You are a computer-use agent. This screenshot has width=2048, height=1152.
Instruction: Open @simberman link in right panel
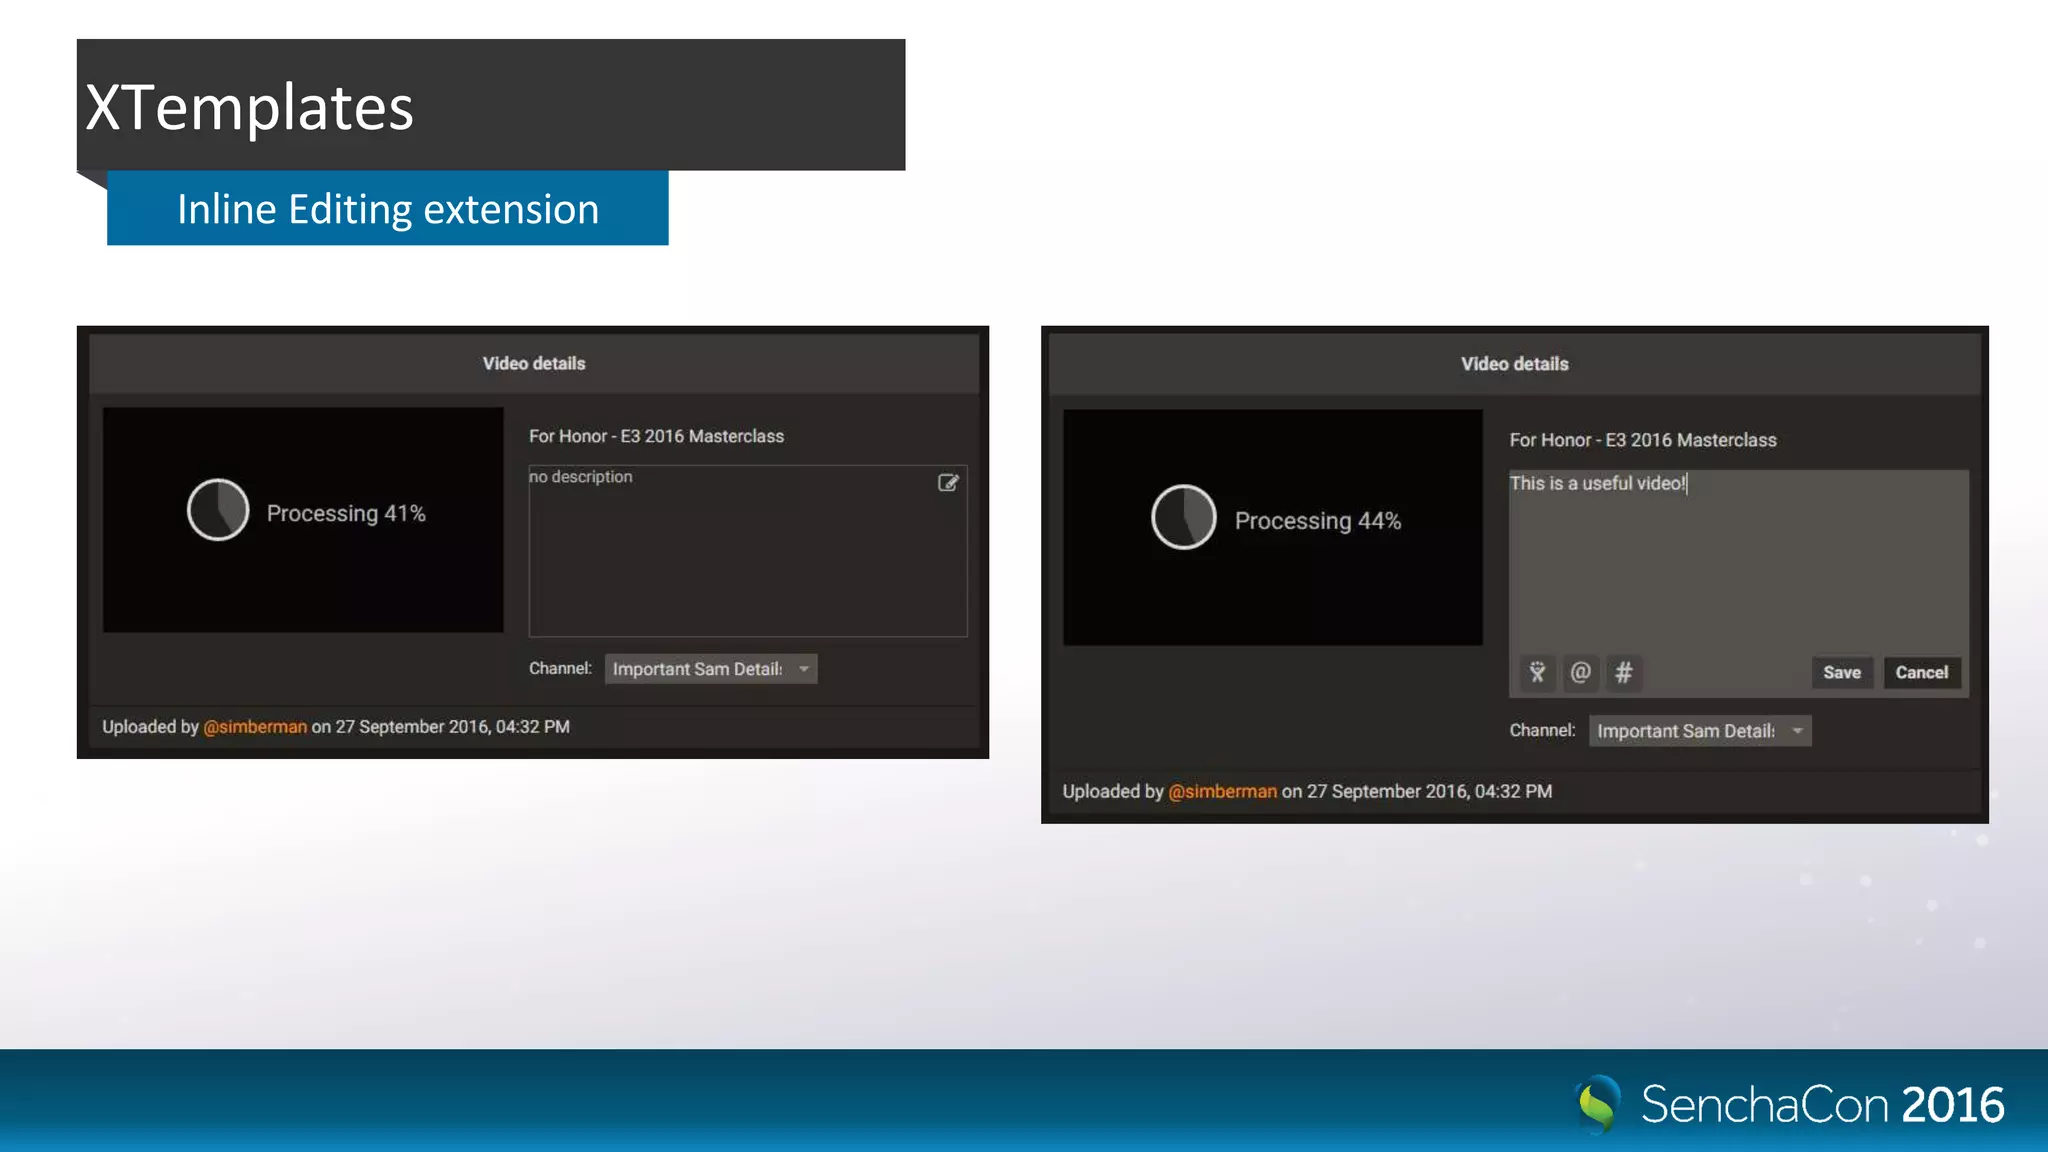(1222, 791)
